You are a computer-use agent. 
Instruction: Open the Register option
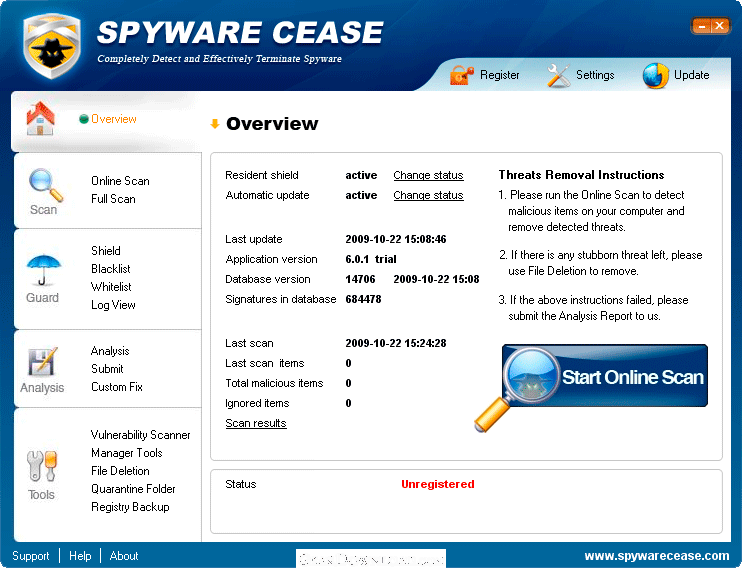click(500, 75)
